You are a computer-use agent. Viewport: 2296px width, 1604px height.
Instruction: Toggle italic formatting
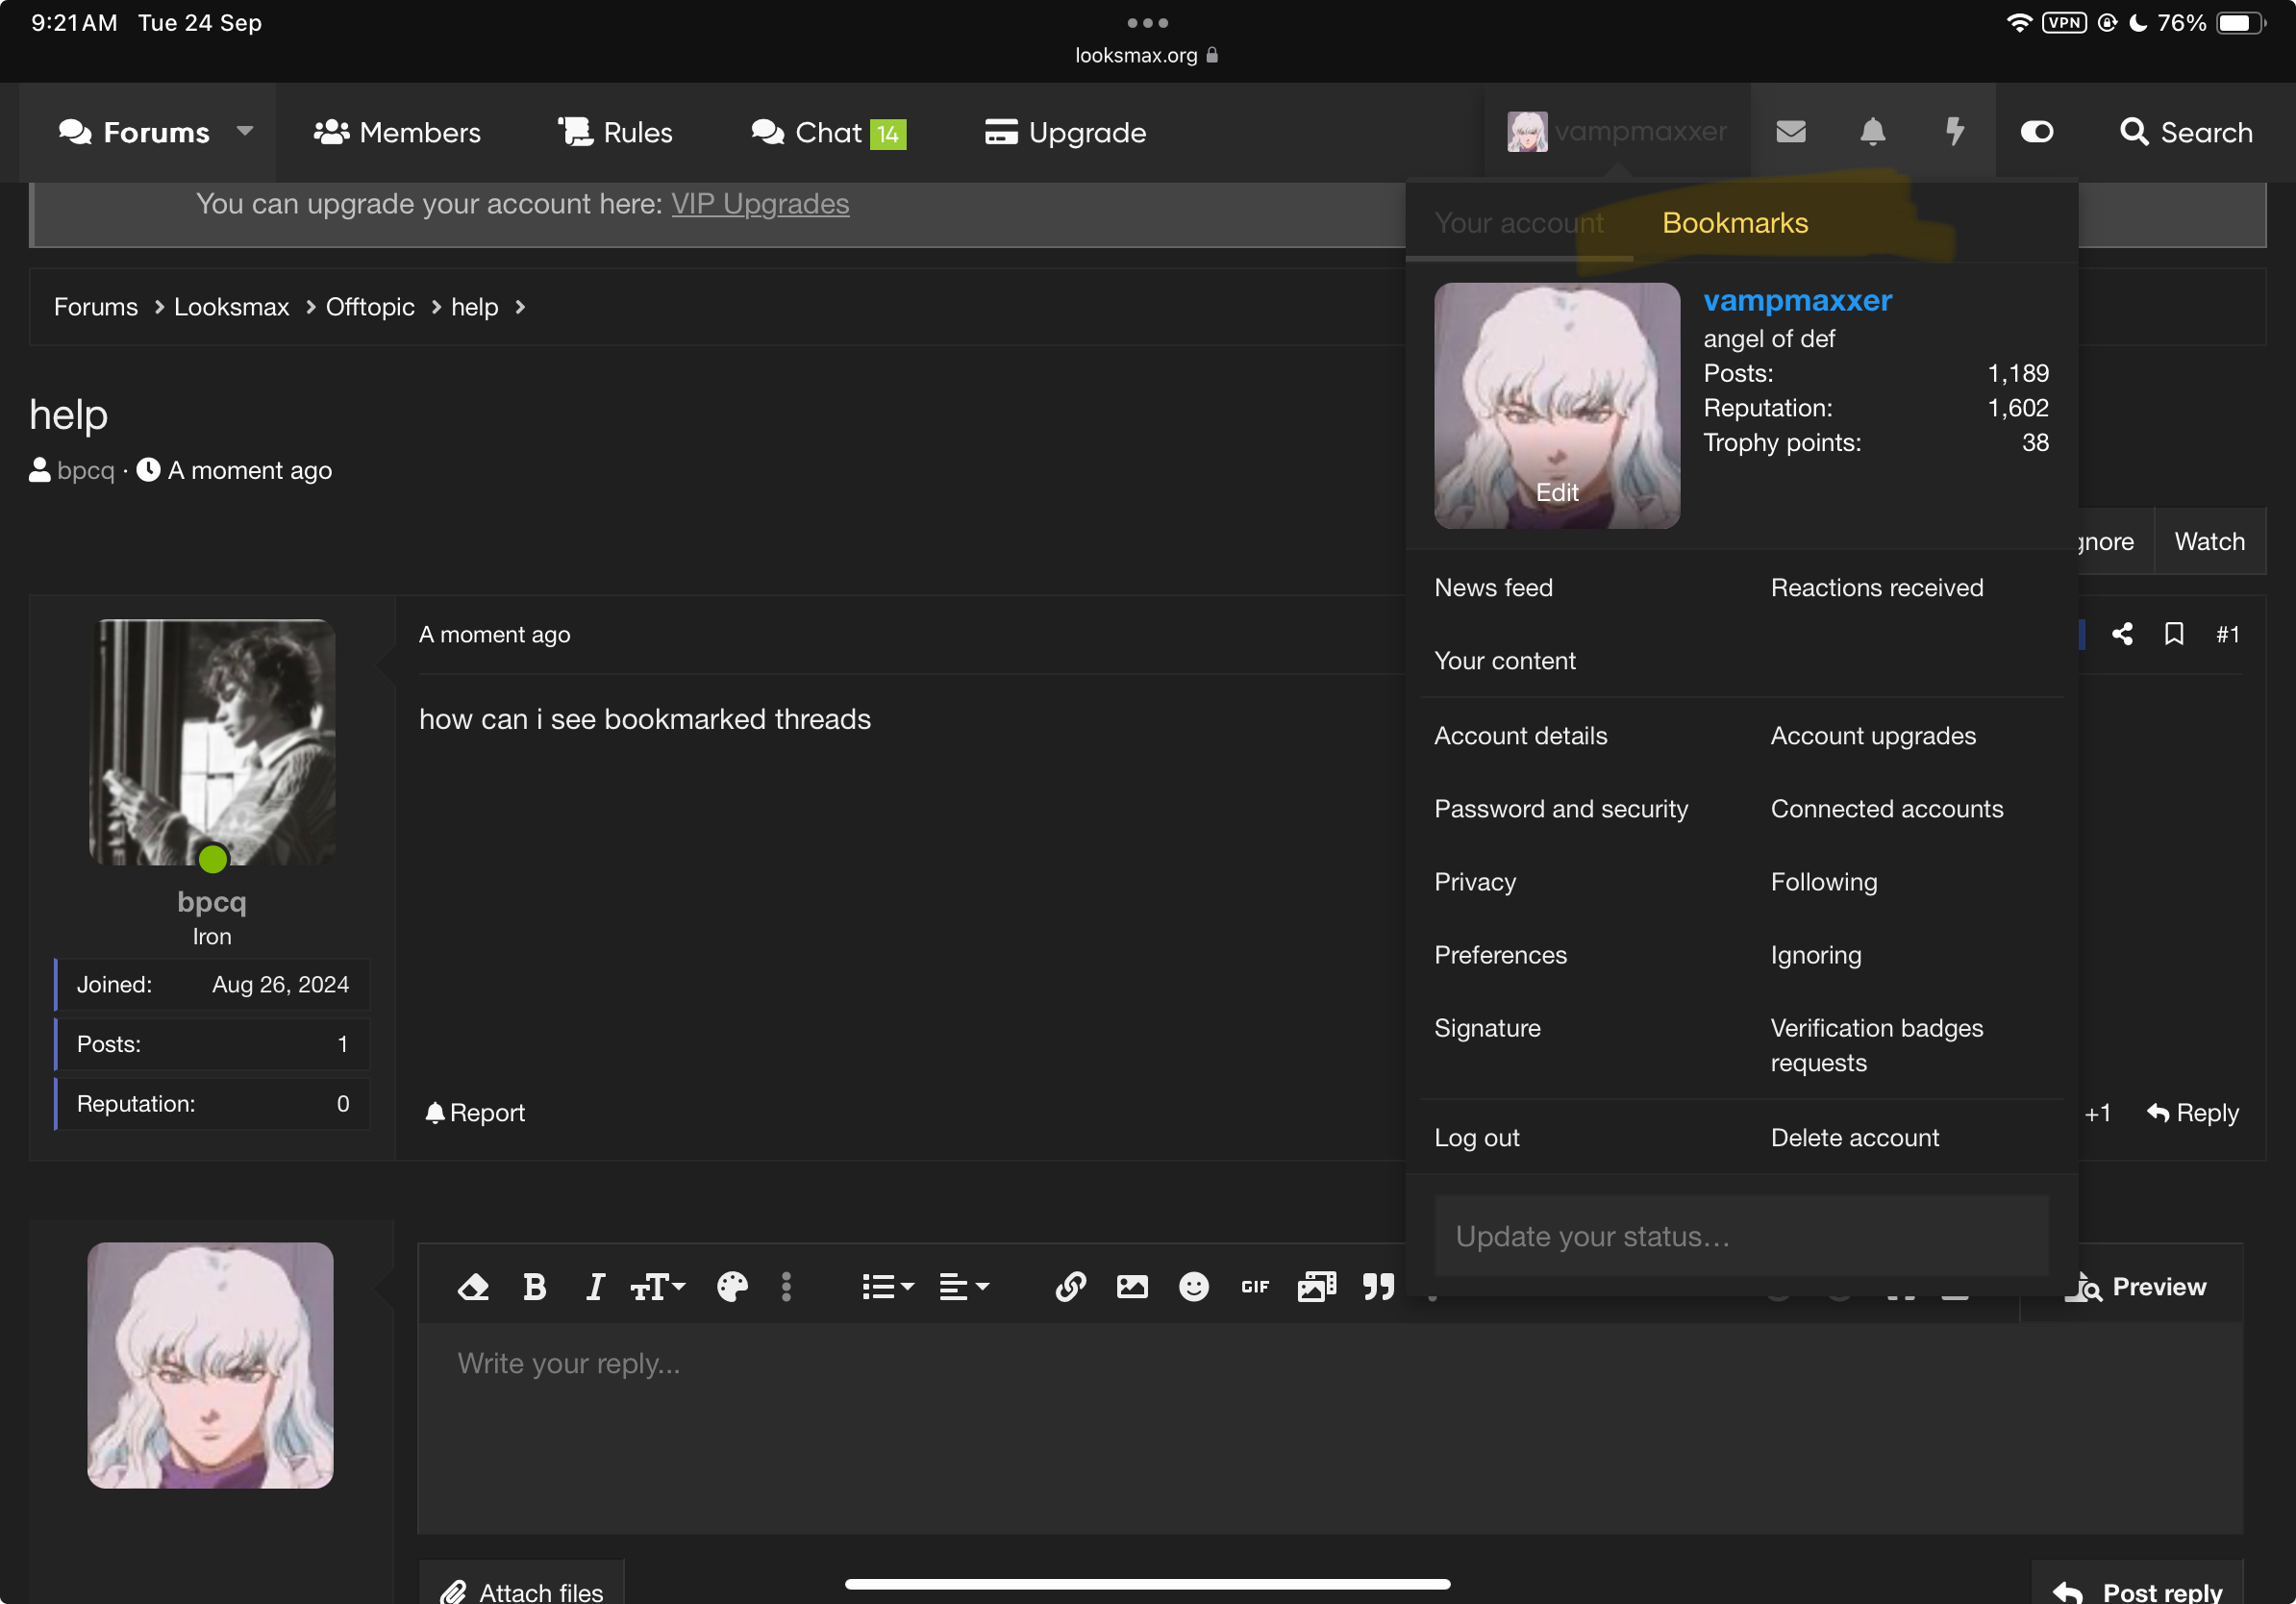[x=595, y=1287]
